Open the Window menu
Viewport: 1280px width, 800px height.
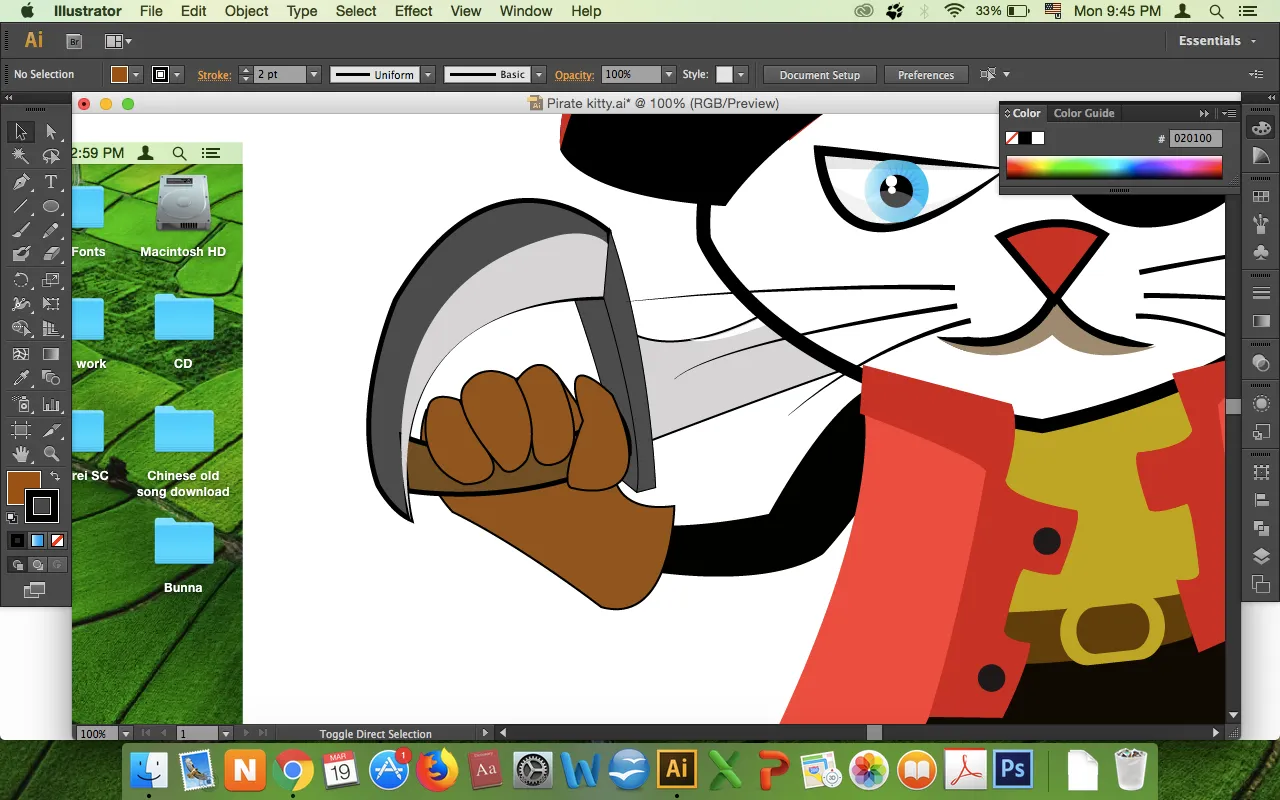[x=525, y=11]
